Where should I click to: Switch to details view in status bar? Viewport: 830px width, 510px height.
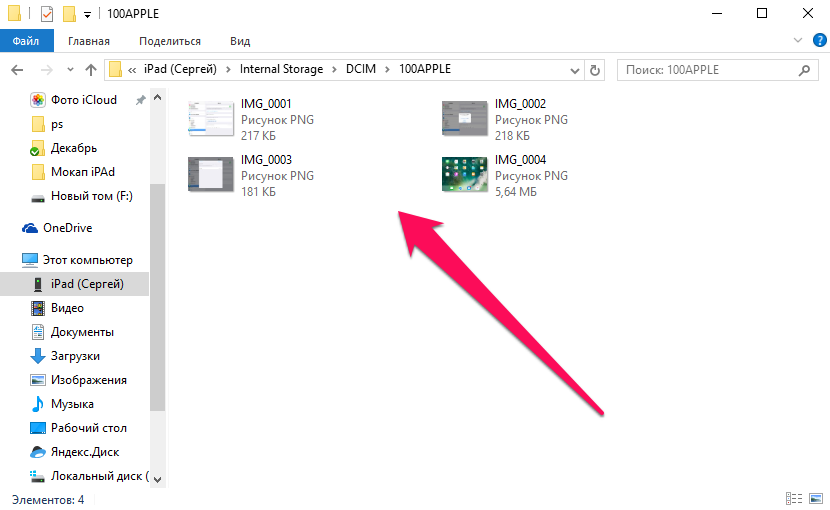click(x=794, y=498)
